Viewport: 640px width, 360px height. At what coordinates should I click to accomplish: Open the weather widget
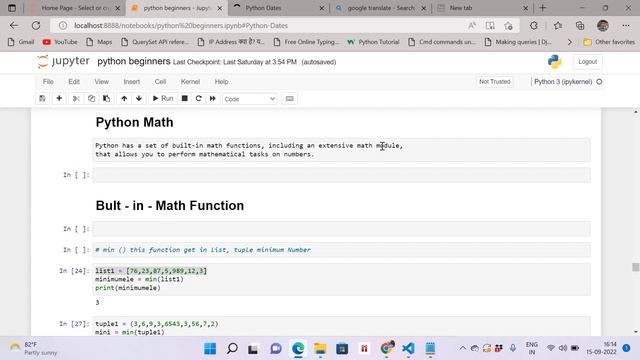pos(33,348)
